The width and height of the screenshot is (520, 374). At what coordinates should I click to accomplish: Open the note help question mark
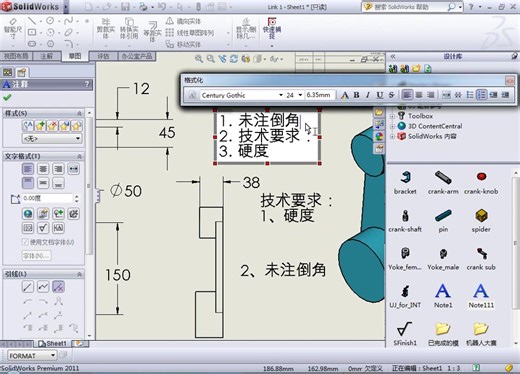click(87, 84)
